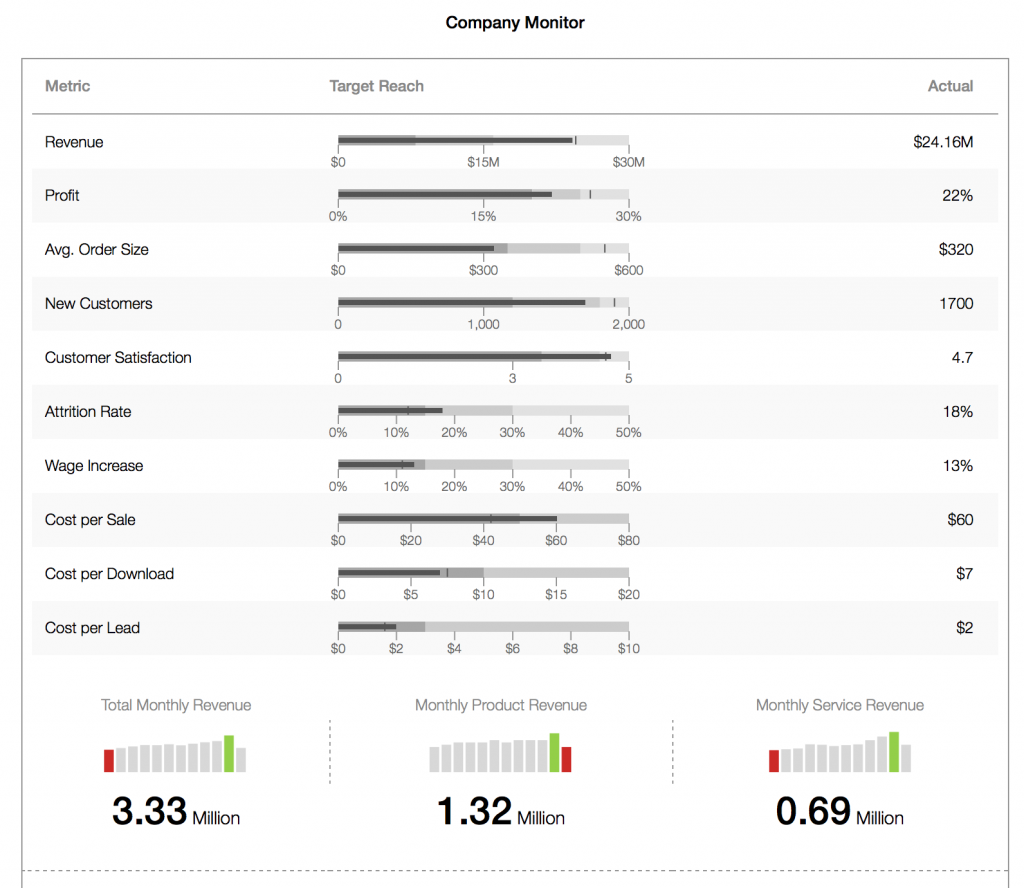
Task: Click the green bar in Total Monthly Revenue chart
Action: tap(229, 754)
